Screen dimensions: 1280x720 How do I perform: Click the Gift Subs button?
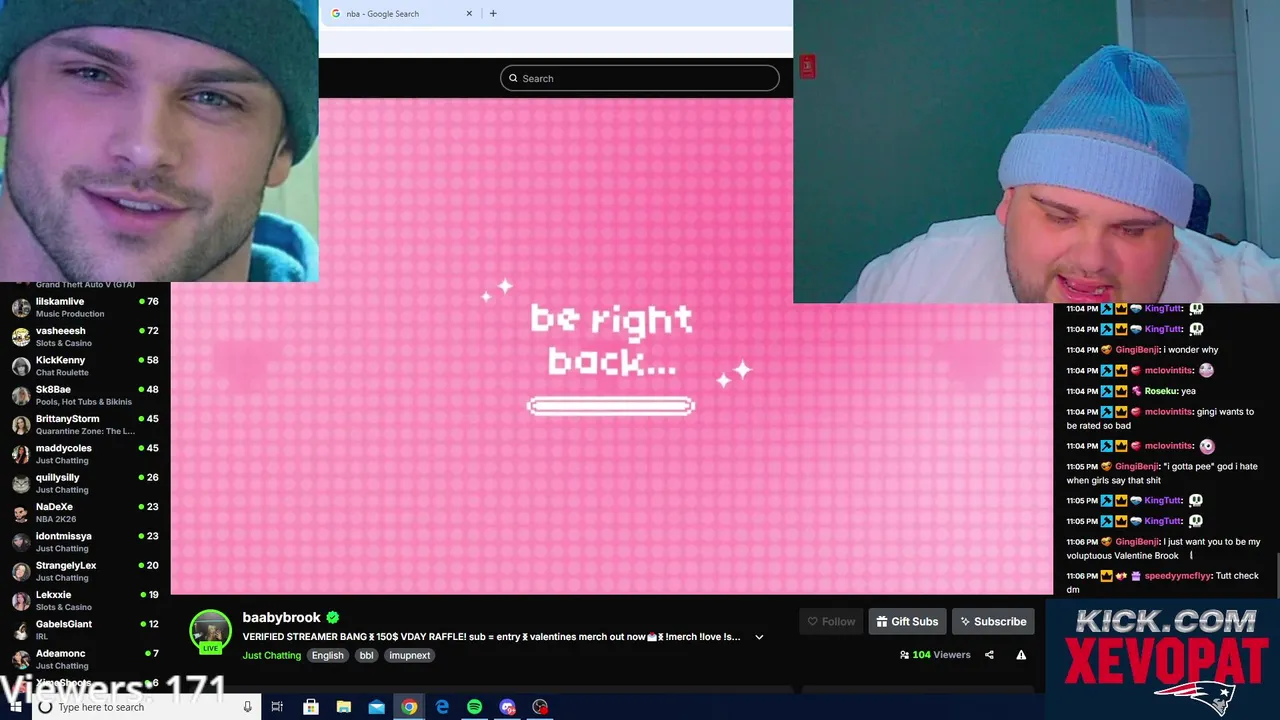coord(908,622)
